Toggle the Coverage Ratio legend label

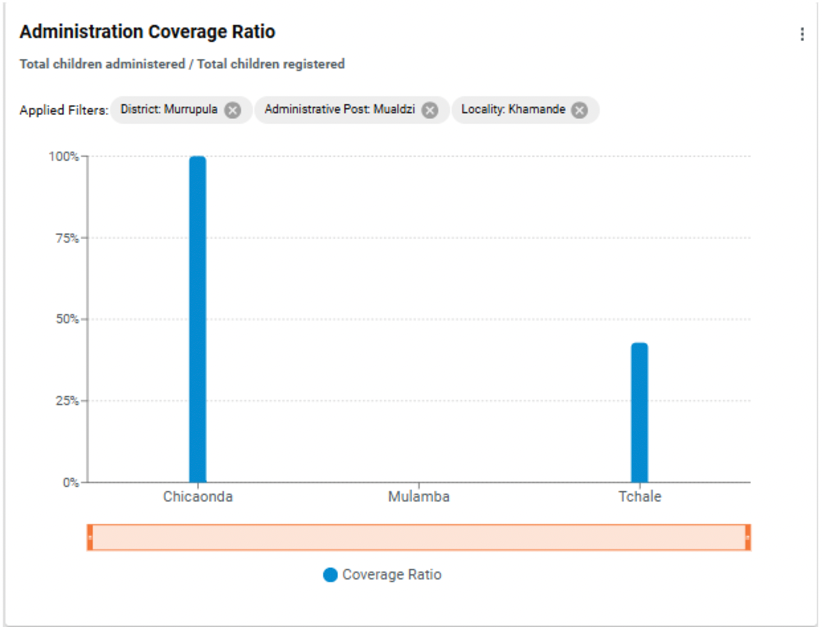click(391, 575)
